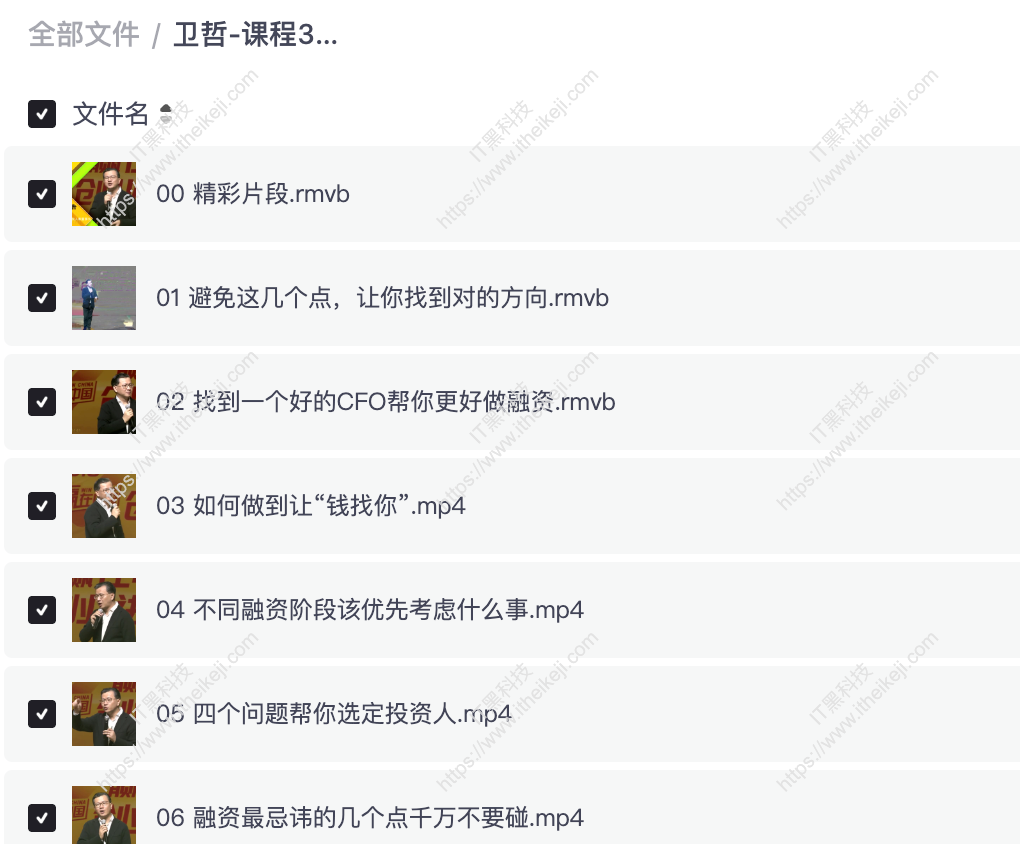Go to 全部文件 in the breadcrumb
Screen dimensions: 1020x844
(84, 34)
